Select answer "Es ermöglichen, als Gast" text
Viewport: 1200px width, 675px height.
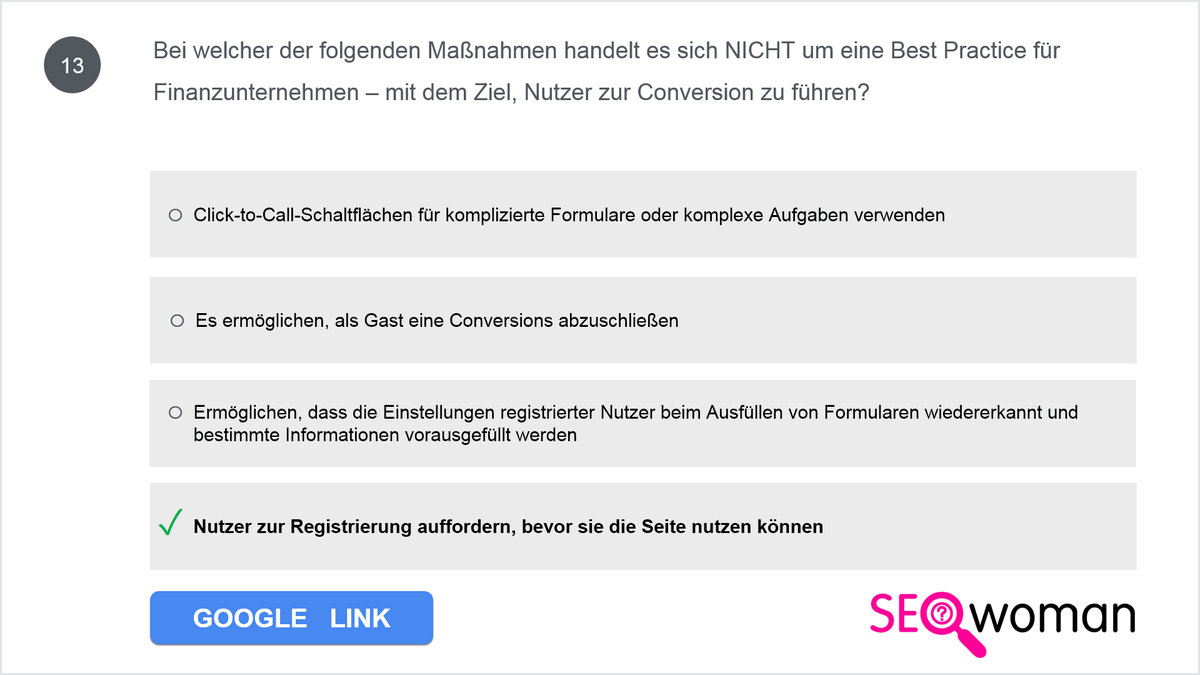(x=437, y=321)
